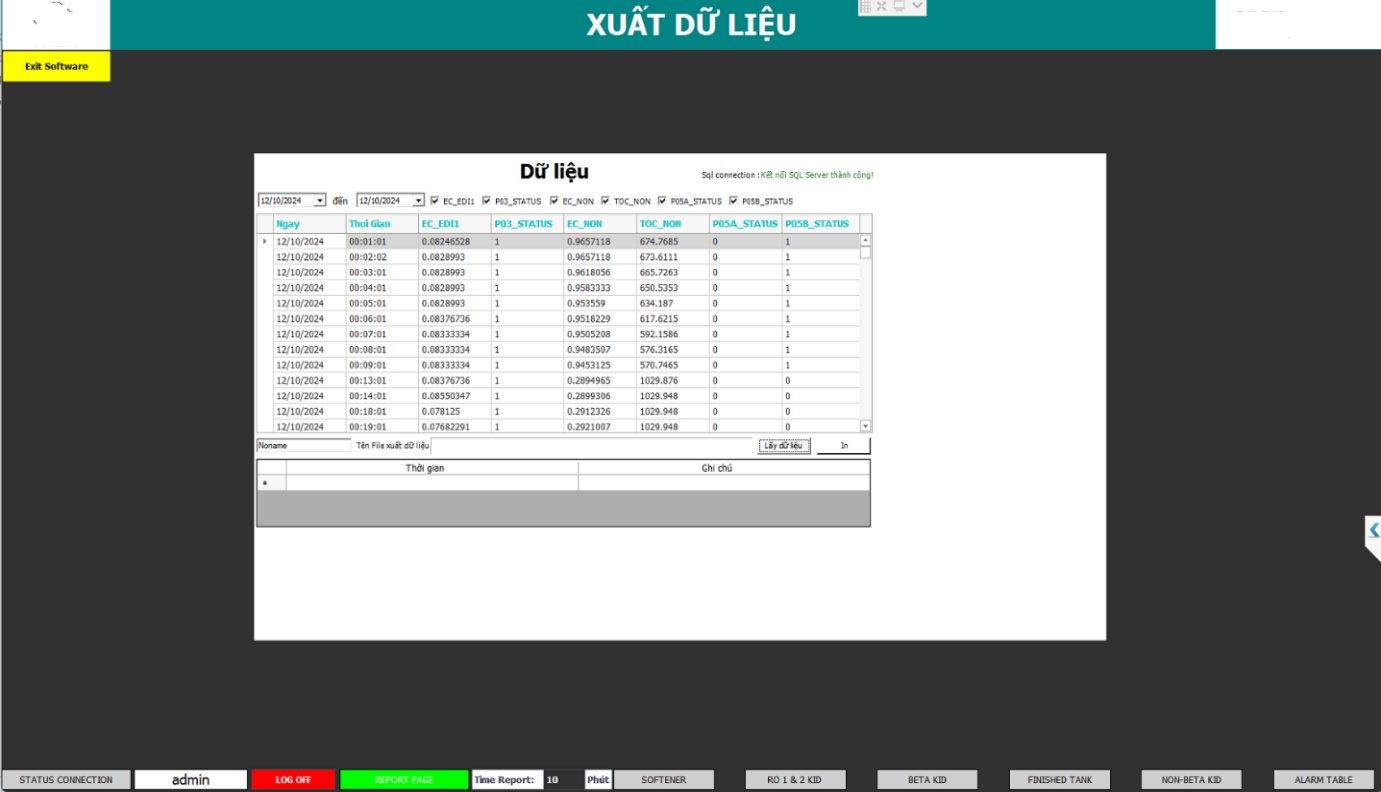
Task: Open the end date dropdown after 'đến'
Action: pos(418,201)
